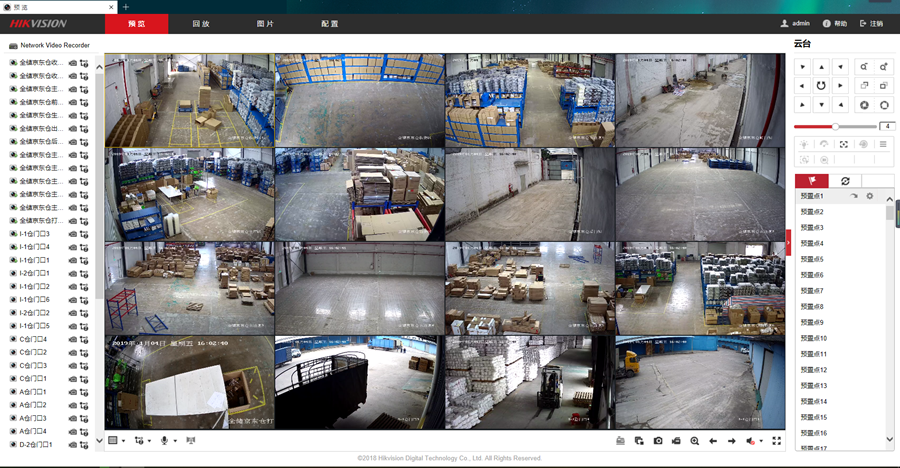
Task: Click the digital zoom magnifier icon
Action: coord(694,441)
